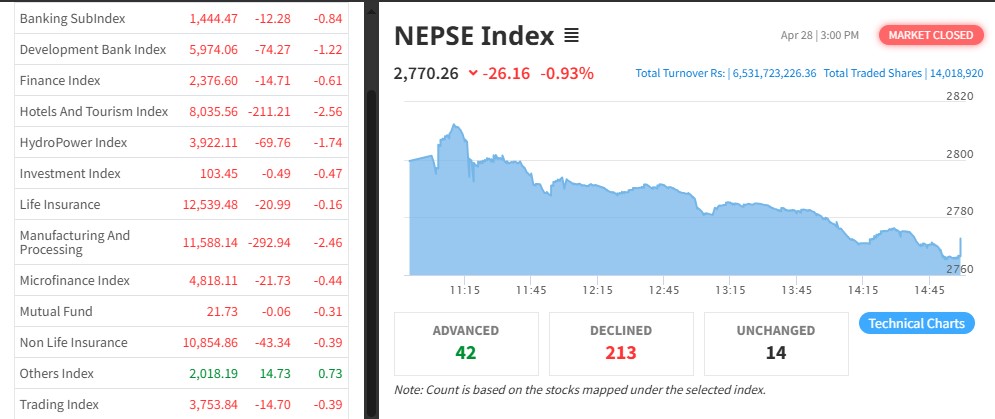Click the MARKET CLOSED status badge

[925, 35]
